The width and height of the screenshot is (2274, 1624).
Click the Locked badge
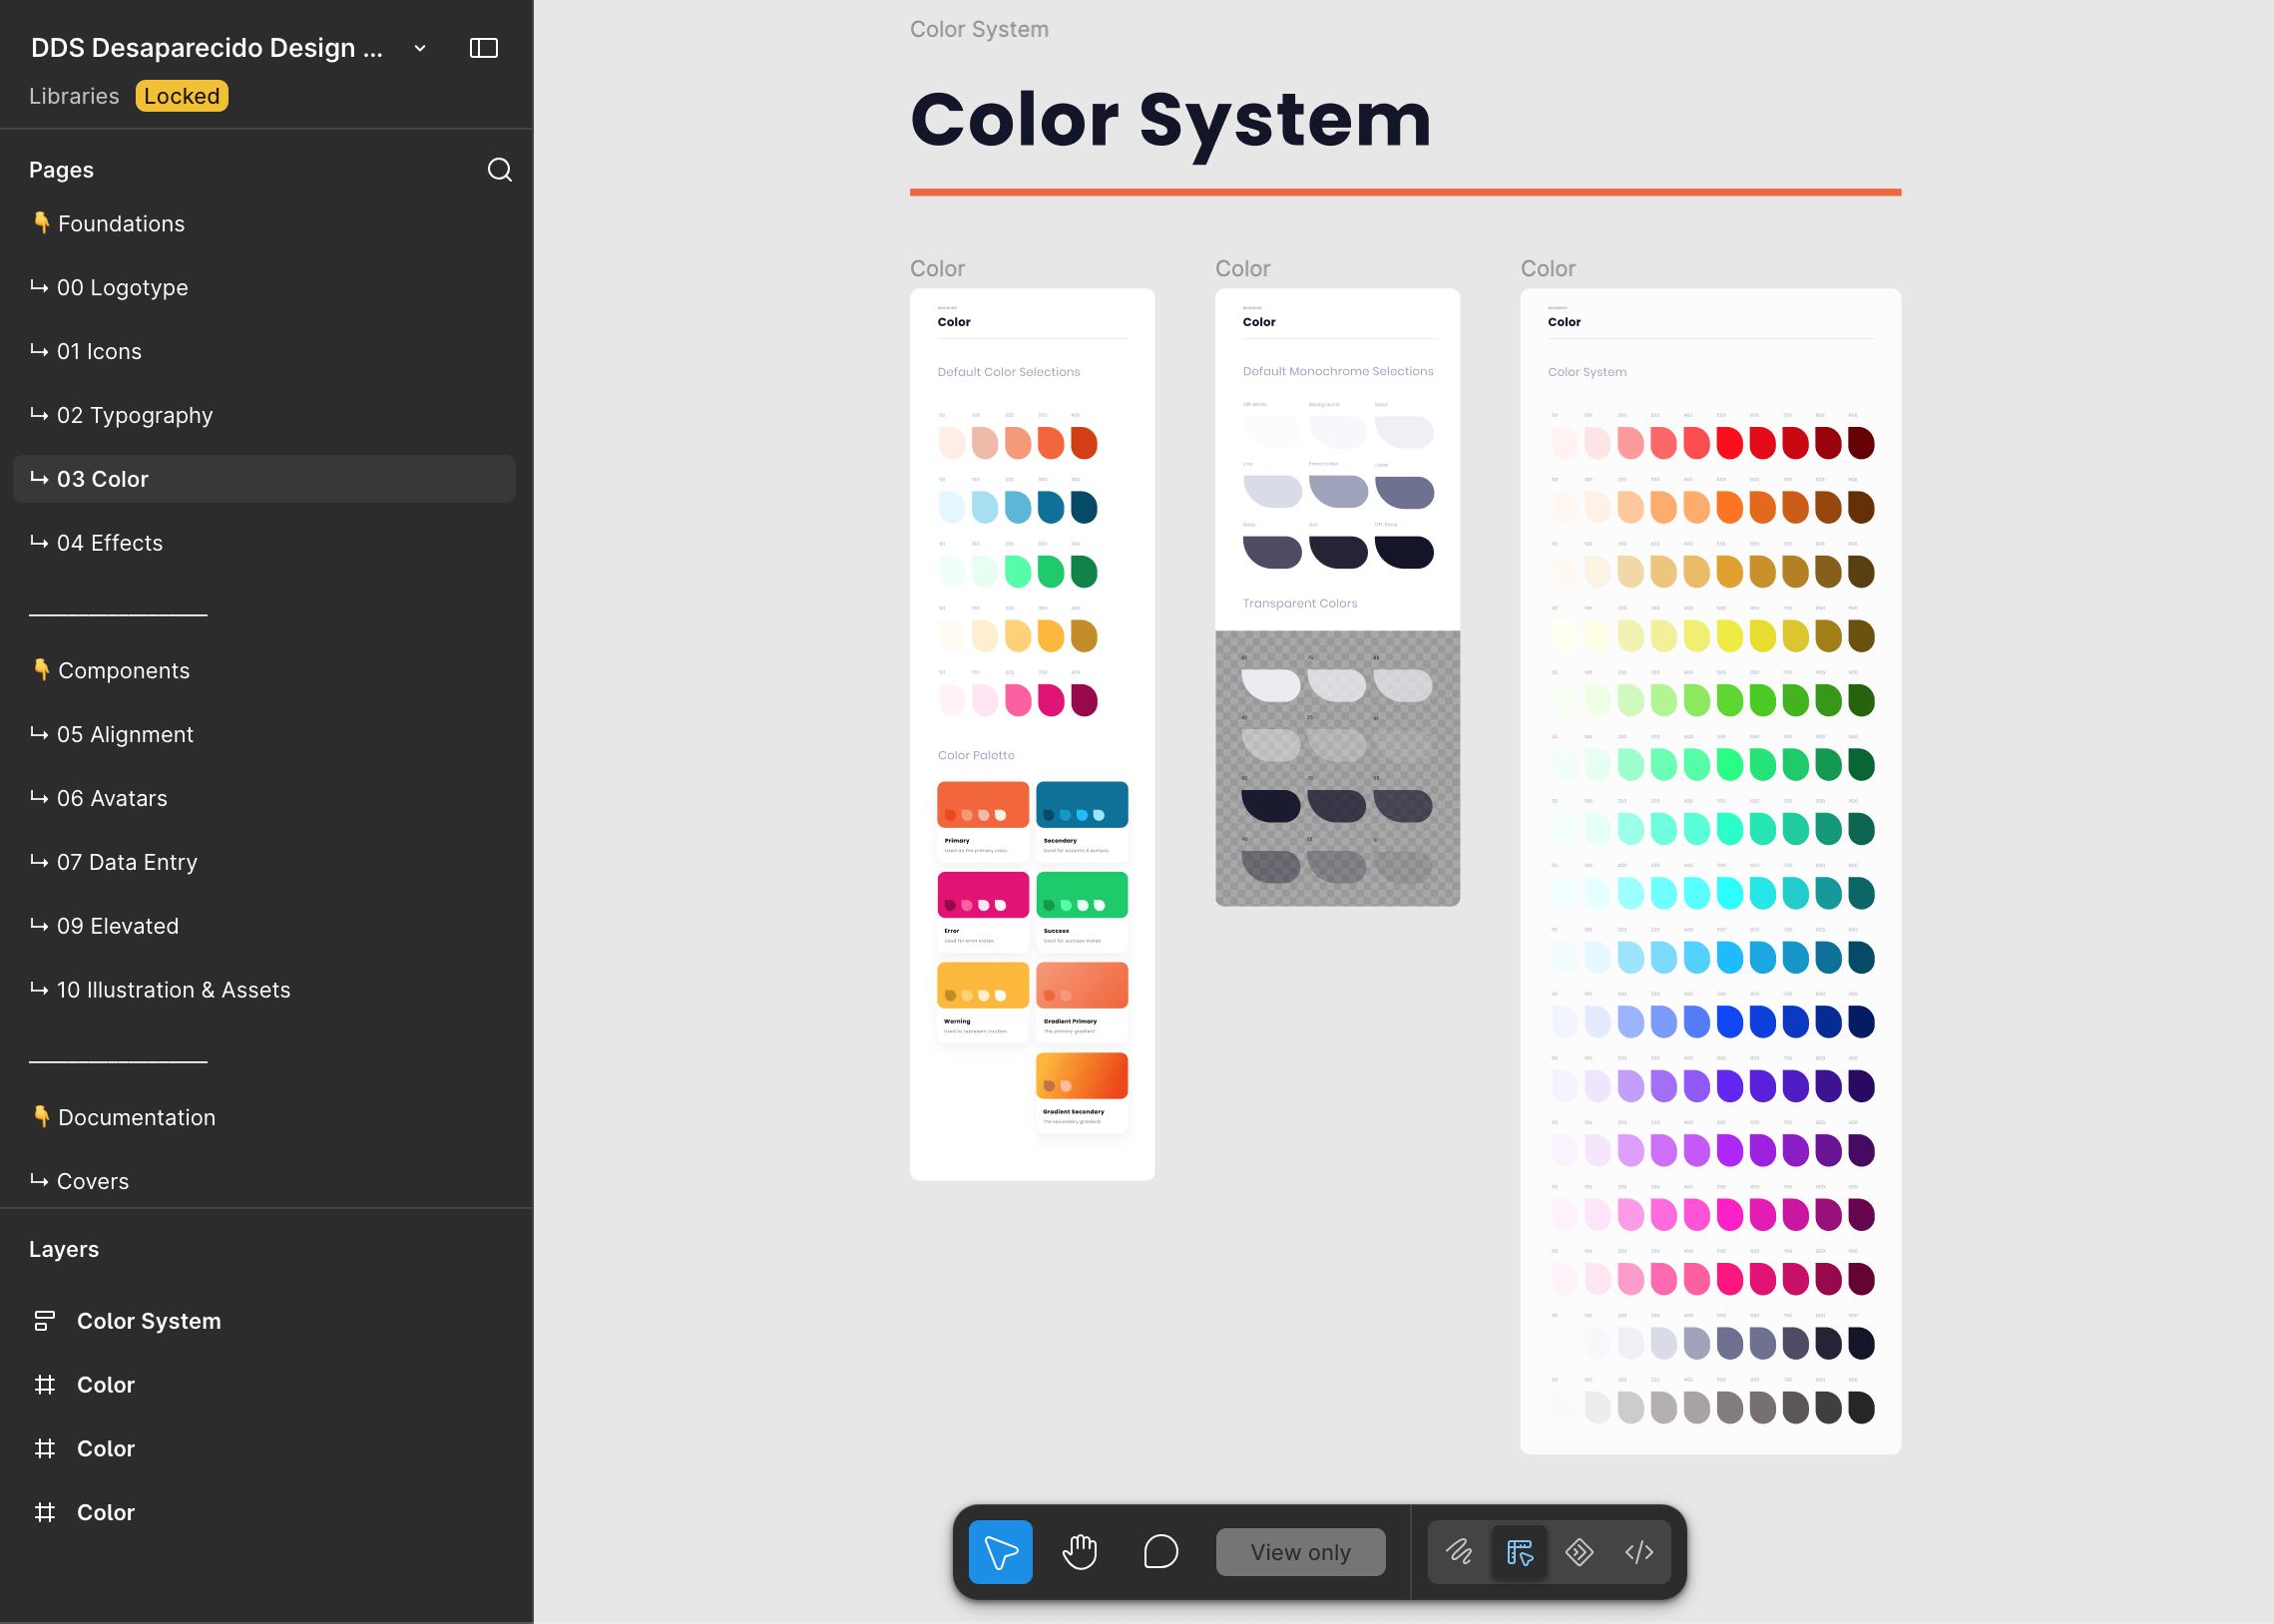coord(182,96)
